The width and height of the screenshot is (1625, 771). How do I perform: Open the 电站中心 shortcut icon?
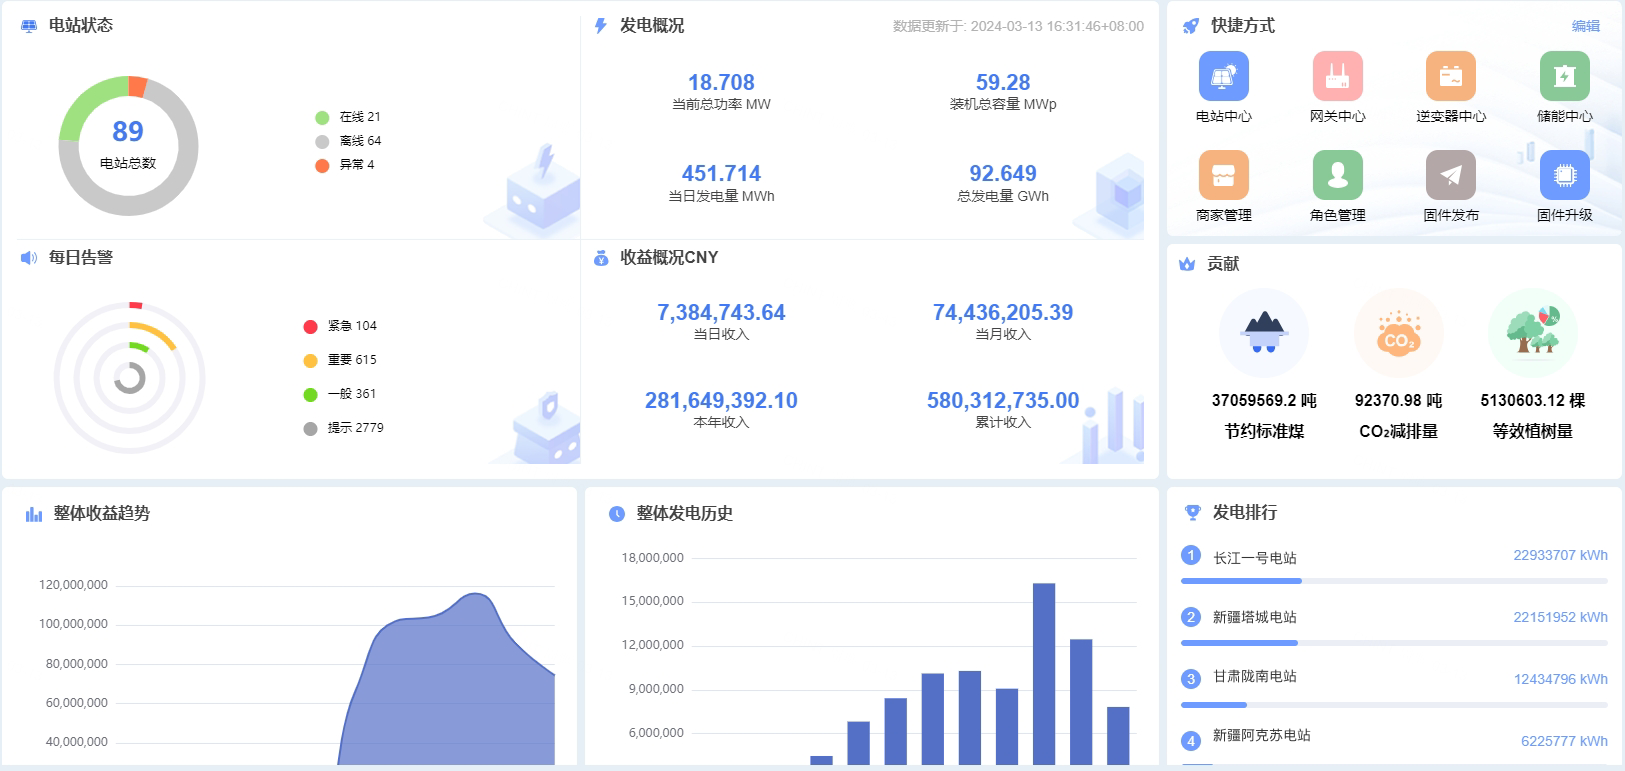tap(1224, 76)
